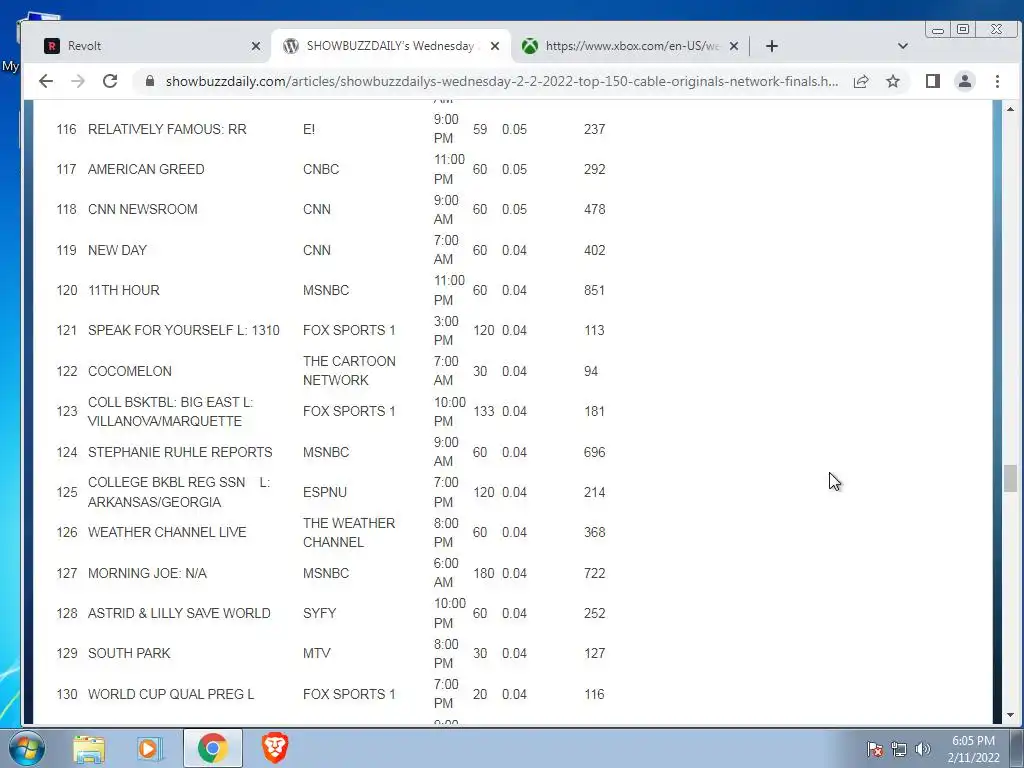Click the network cell THE WEATHER CHANNEL

coord(349,532)
